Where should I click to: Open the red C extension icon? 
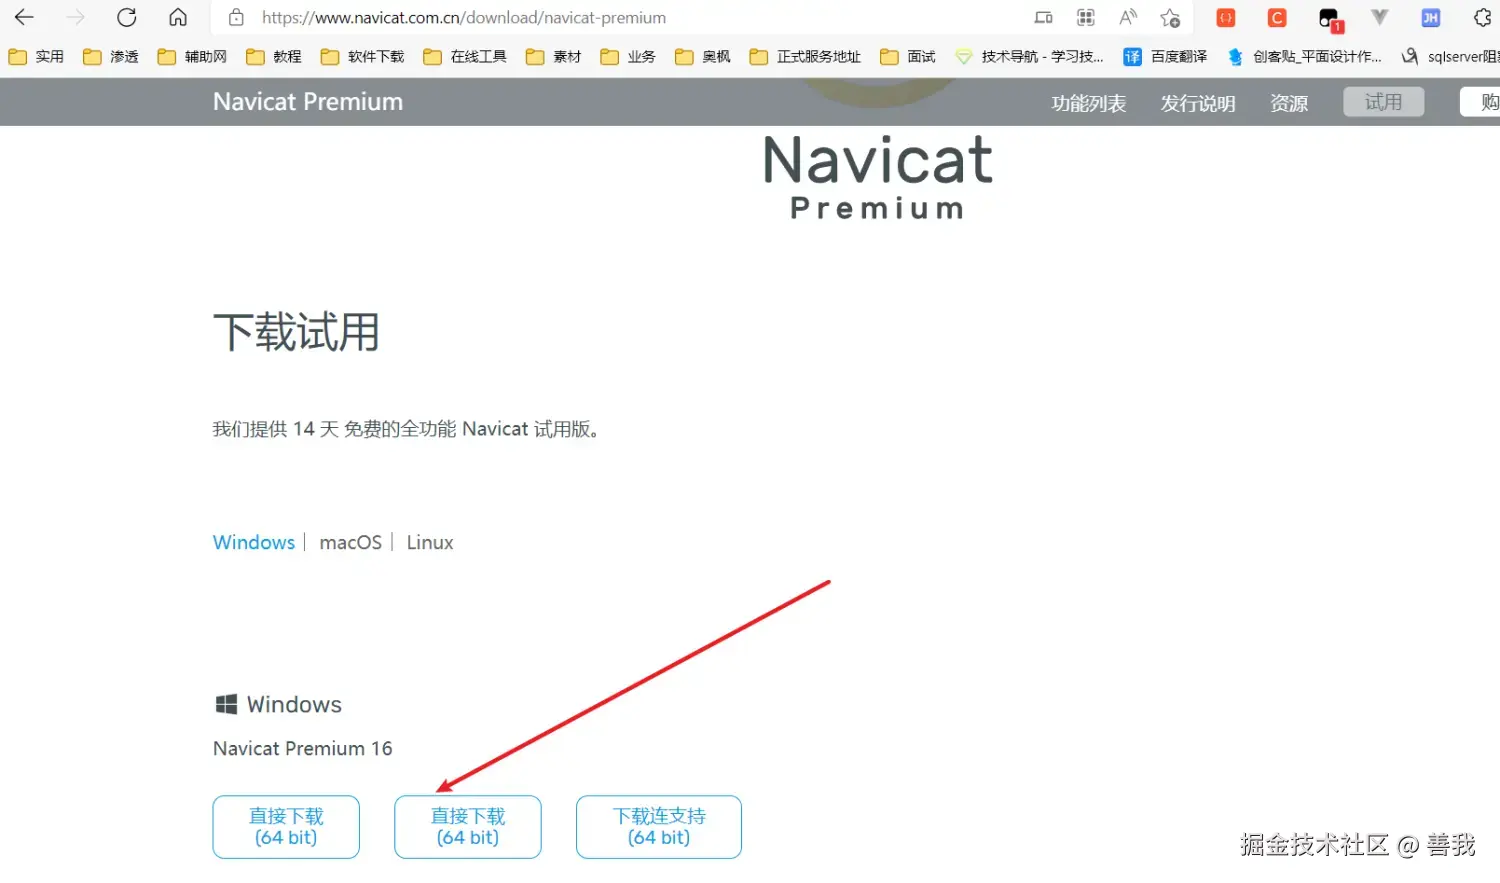1277,17
